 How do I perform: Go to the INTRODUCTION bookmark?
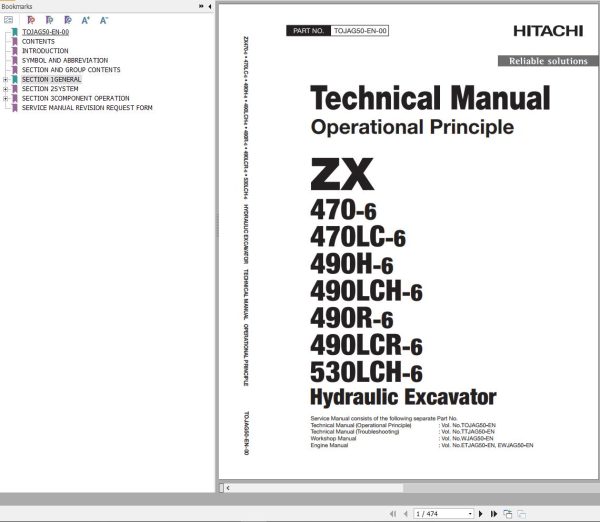point(45,51)
